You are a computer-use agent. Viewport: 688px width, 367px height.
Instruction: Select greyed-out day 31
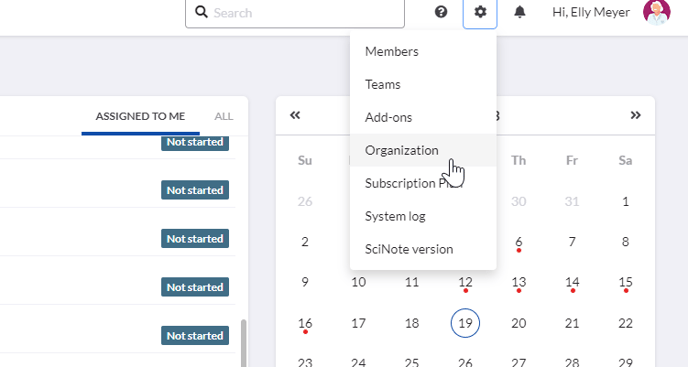pyautogui.click(x=572, y=201)
